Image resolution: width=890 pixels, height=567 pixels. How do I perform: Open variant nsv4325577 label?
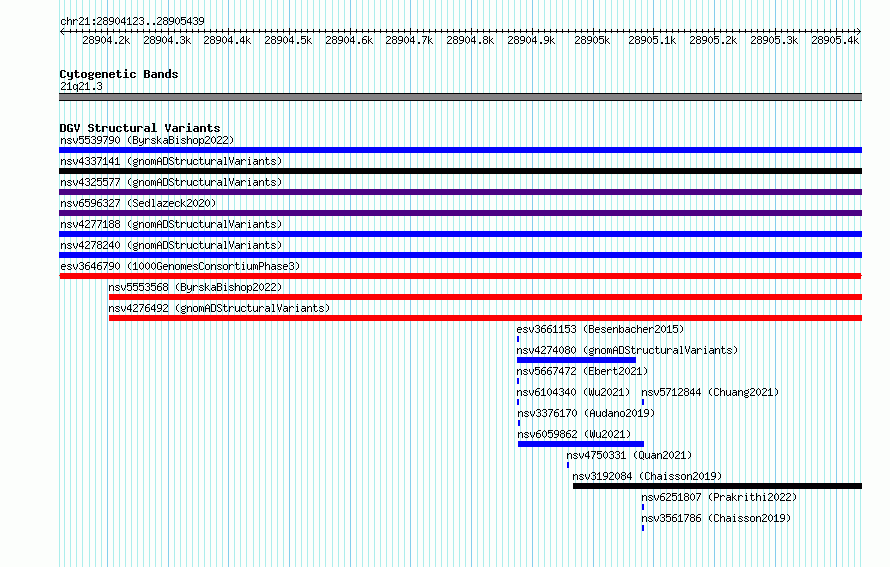pos(171,182)
